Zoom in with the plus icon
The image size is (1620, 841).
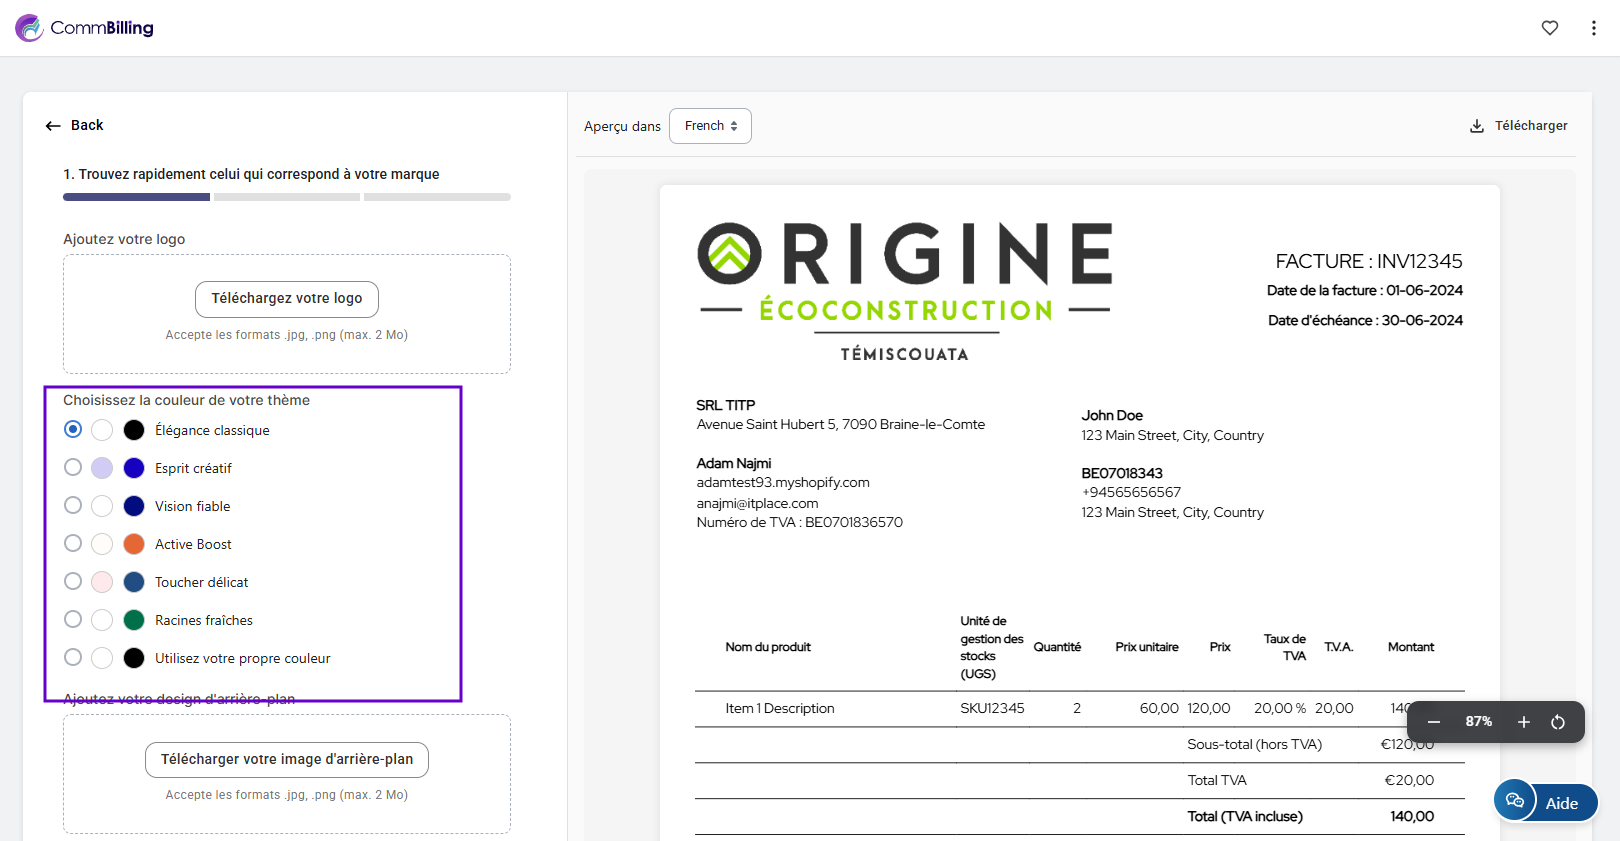[x=1523, y=722]
